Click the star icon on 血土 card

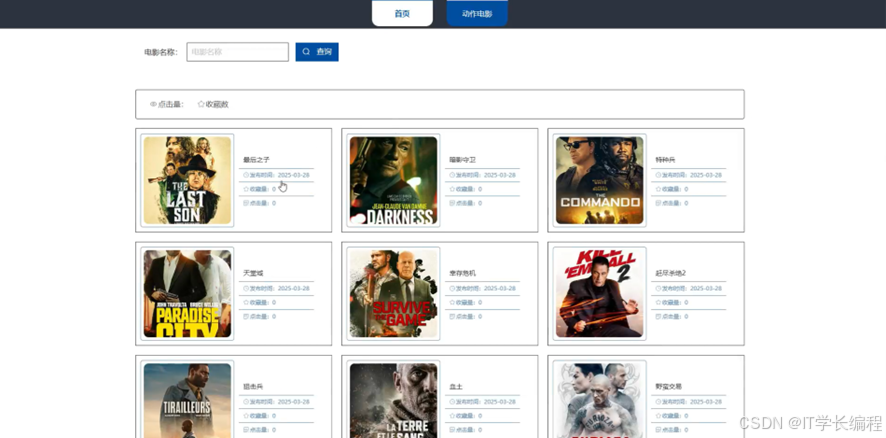pyautogui.click(x=452, y=416)
